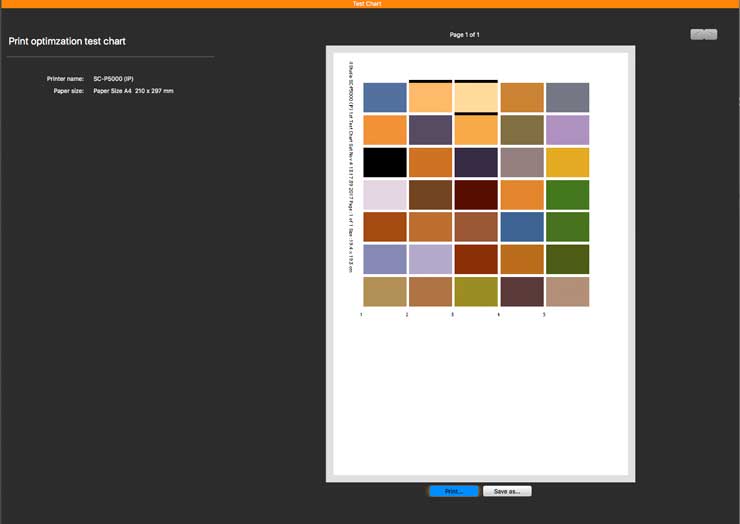Click the blue Print... button
740x524 pixels.
(x=454, y=491)
